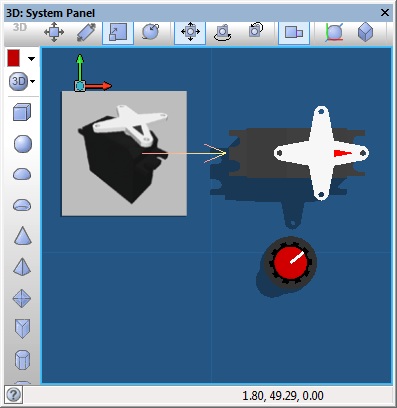Image resolution: width=397 pixels, height=408 pixels.
Task: Toggle the active scale object tool
Action: (x=118, y=33)
